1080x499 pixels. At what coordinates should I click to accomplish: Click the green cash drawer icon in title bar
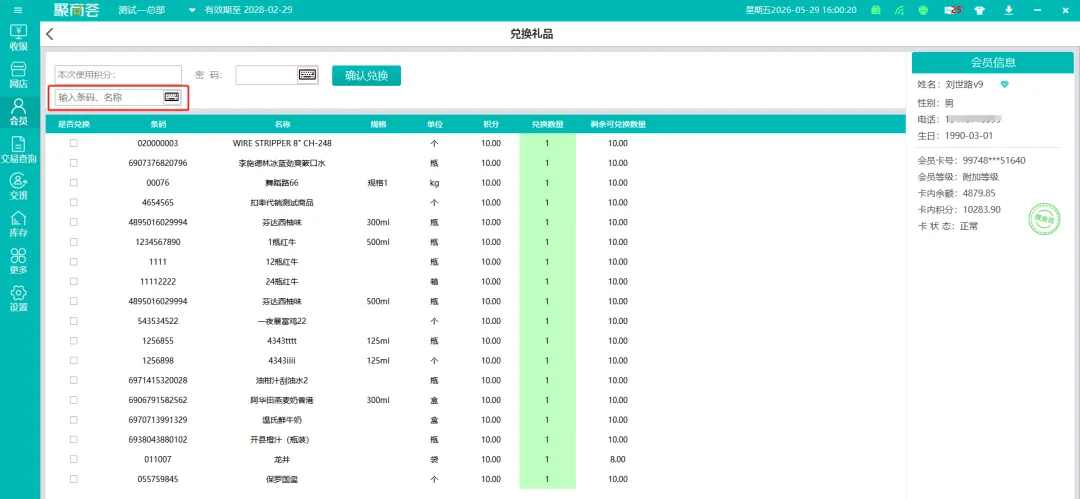click(875, 10)
